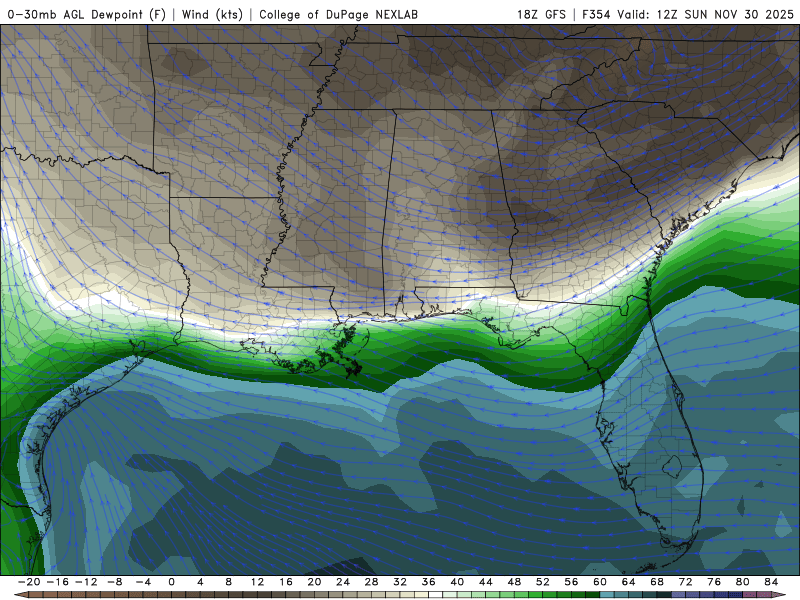800x600 pixels.
Task: Click the 48 value on the color scale
Action: 514,582
